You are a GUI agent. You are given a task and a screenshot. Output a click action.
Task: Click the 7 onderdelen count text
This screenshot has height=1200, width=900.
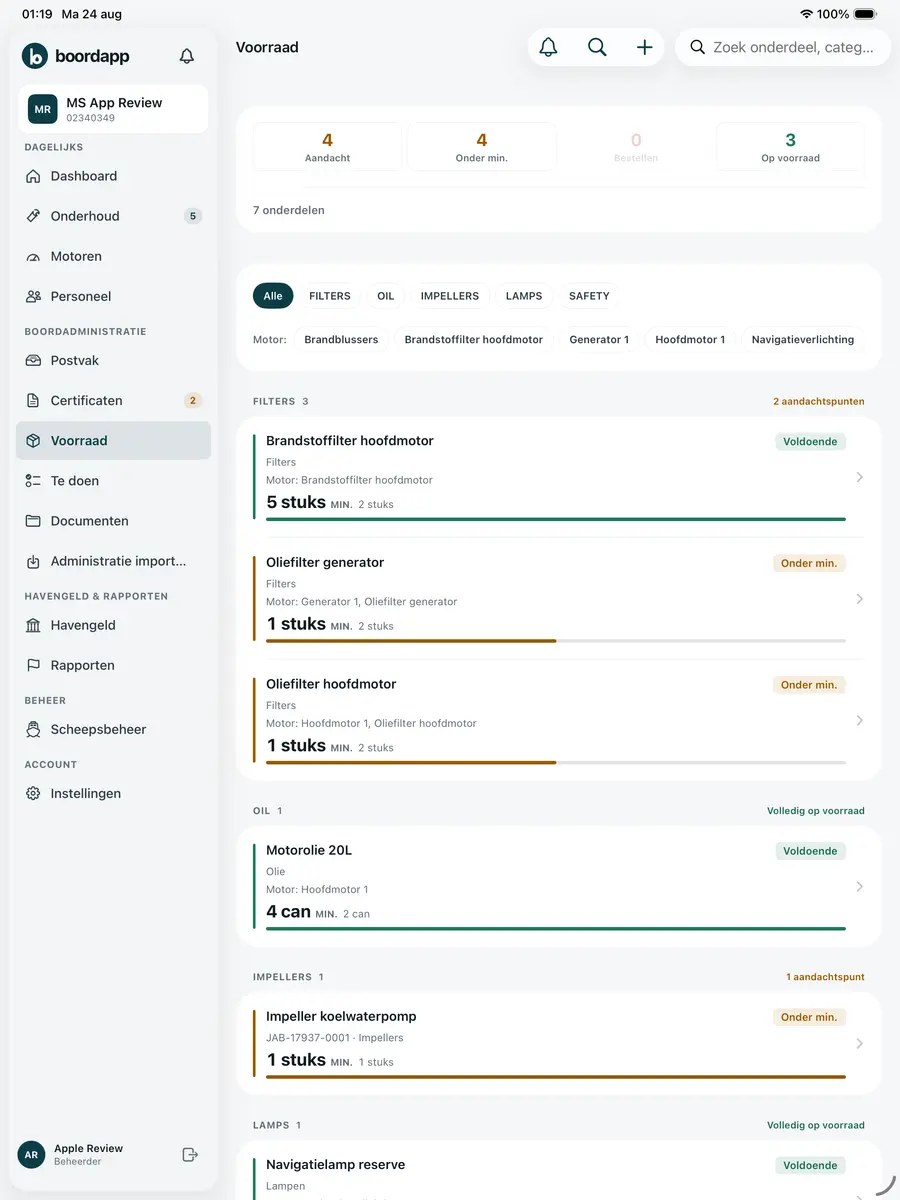coord(289,210)
